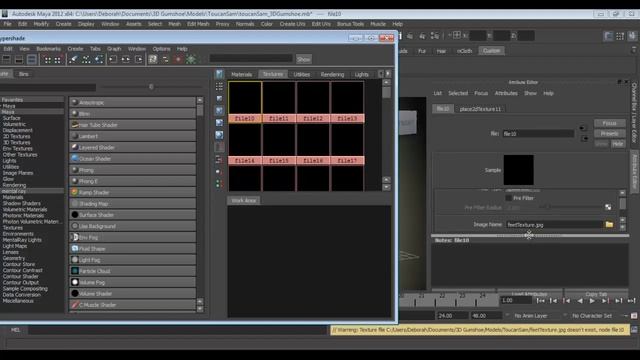Viewport: 640px width, 360px height.
Task: Switch to the Rendering tab in Hypershade
Action: (332, 74)
